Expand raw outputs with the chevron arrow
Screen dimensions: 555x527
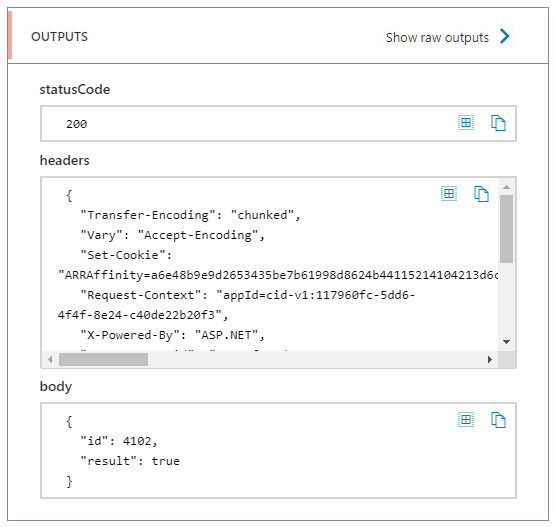(505, 36)
